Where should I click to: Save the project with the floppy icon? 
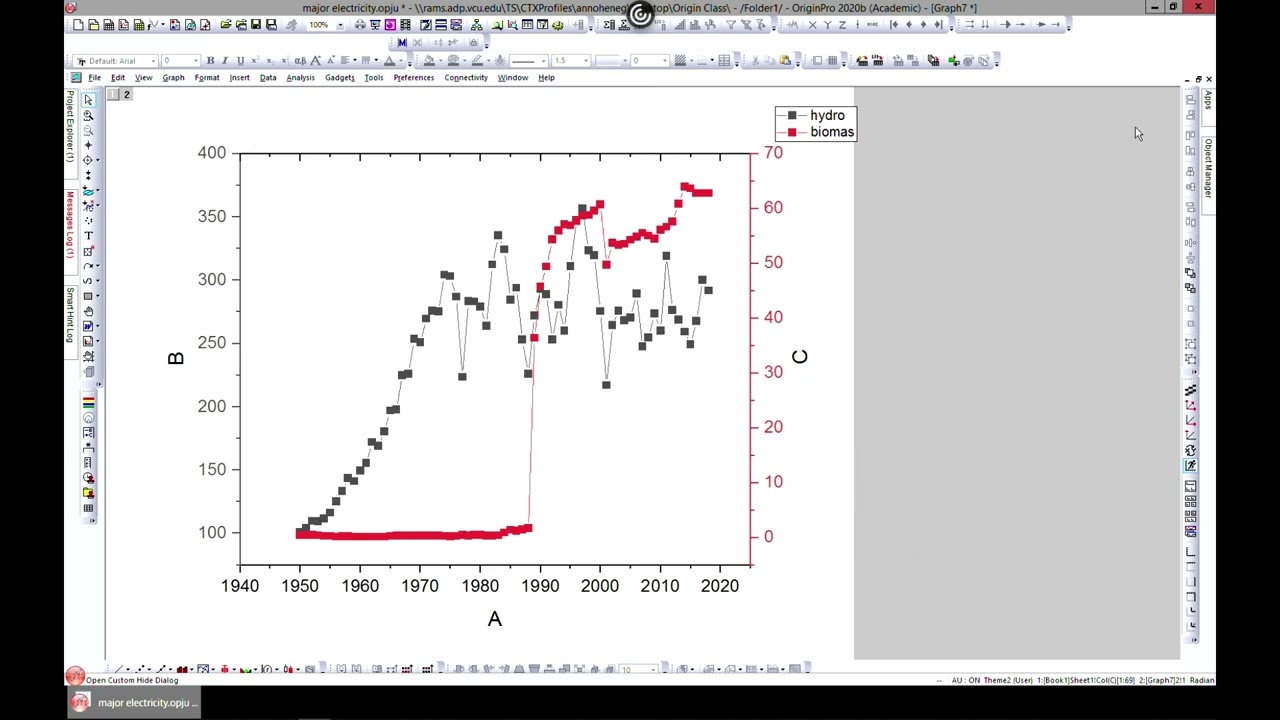point(256,24)
